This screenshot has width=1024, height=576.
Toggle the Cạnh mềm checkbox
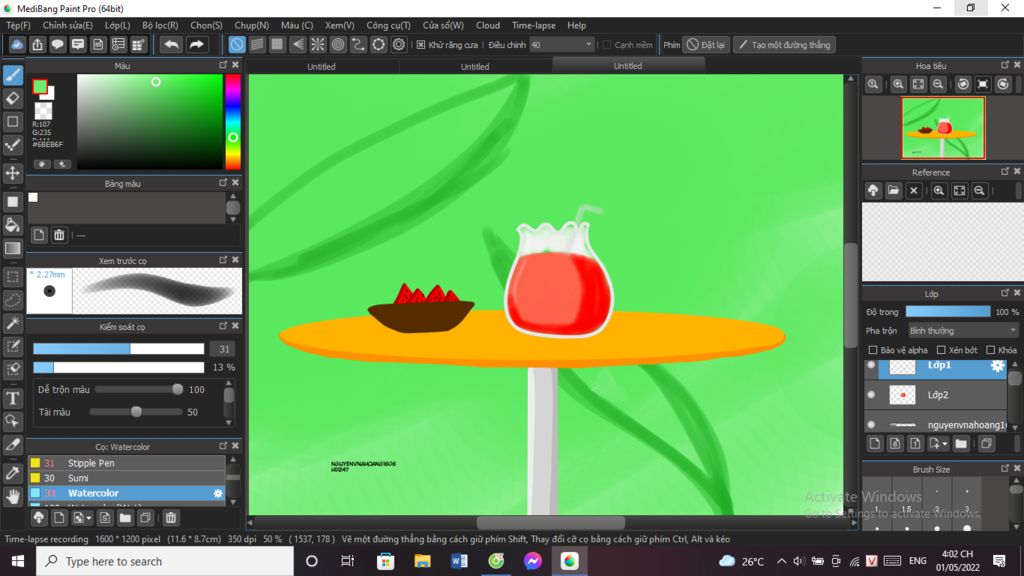(607, 45)
